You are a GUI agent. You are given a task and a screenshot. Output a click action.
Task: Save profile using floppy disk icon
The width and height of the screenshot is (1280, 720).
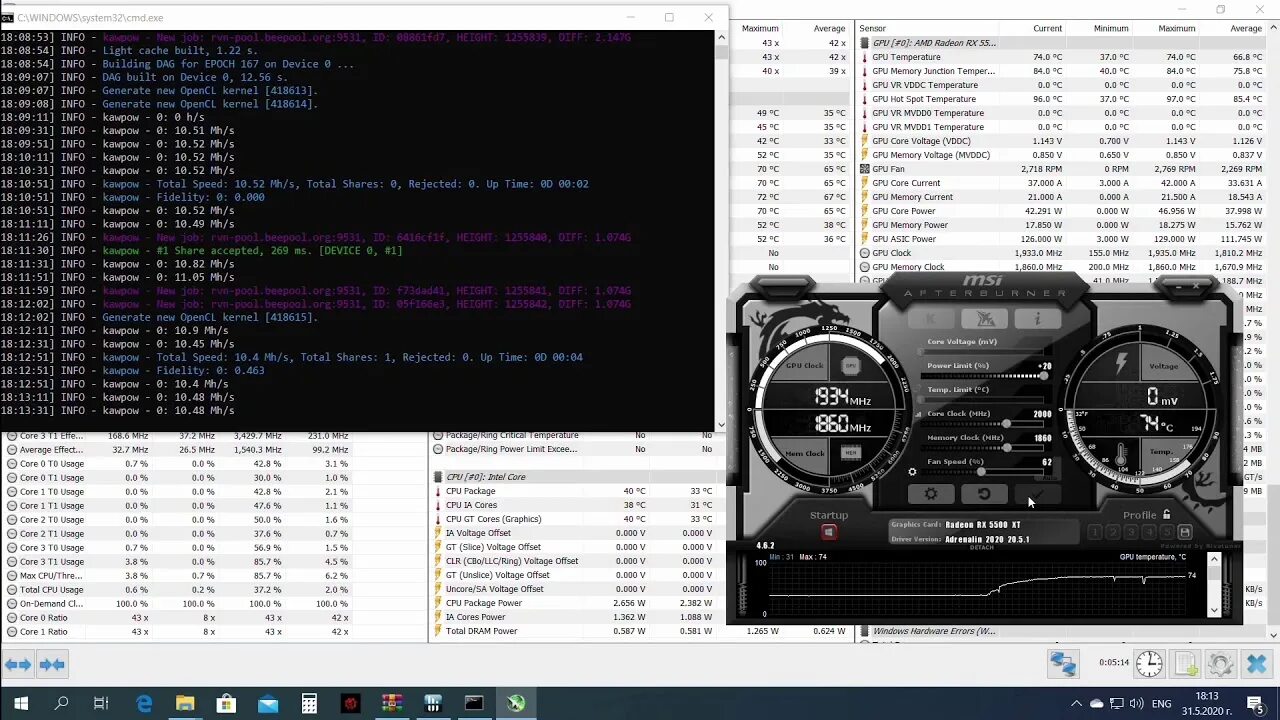pyautogui.click(x=1185, y=532)
